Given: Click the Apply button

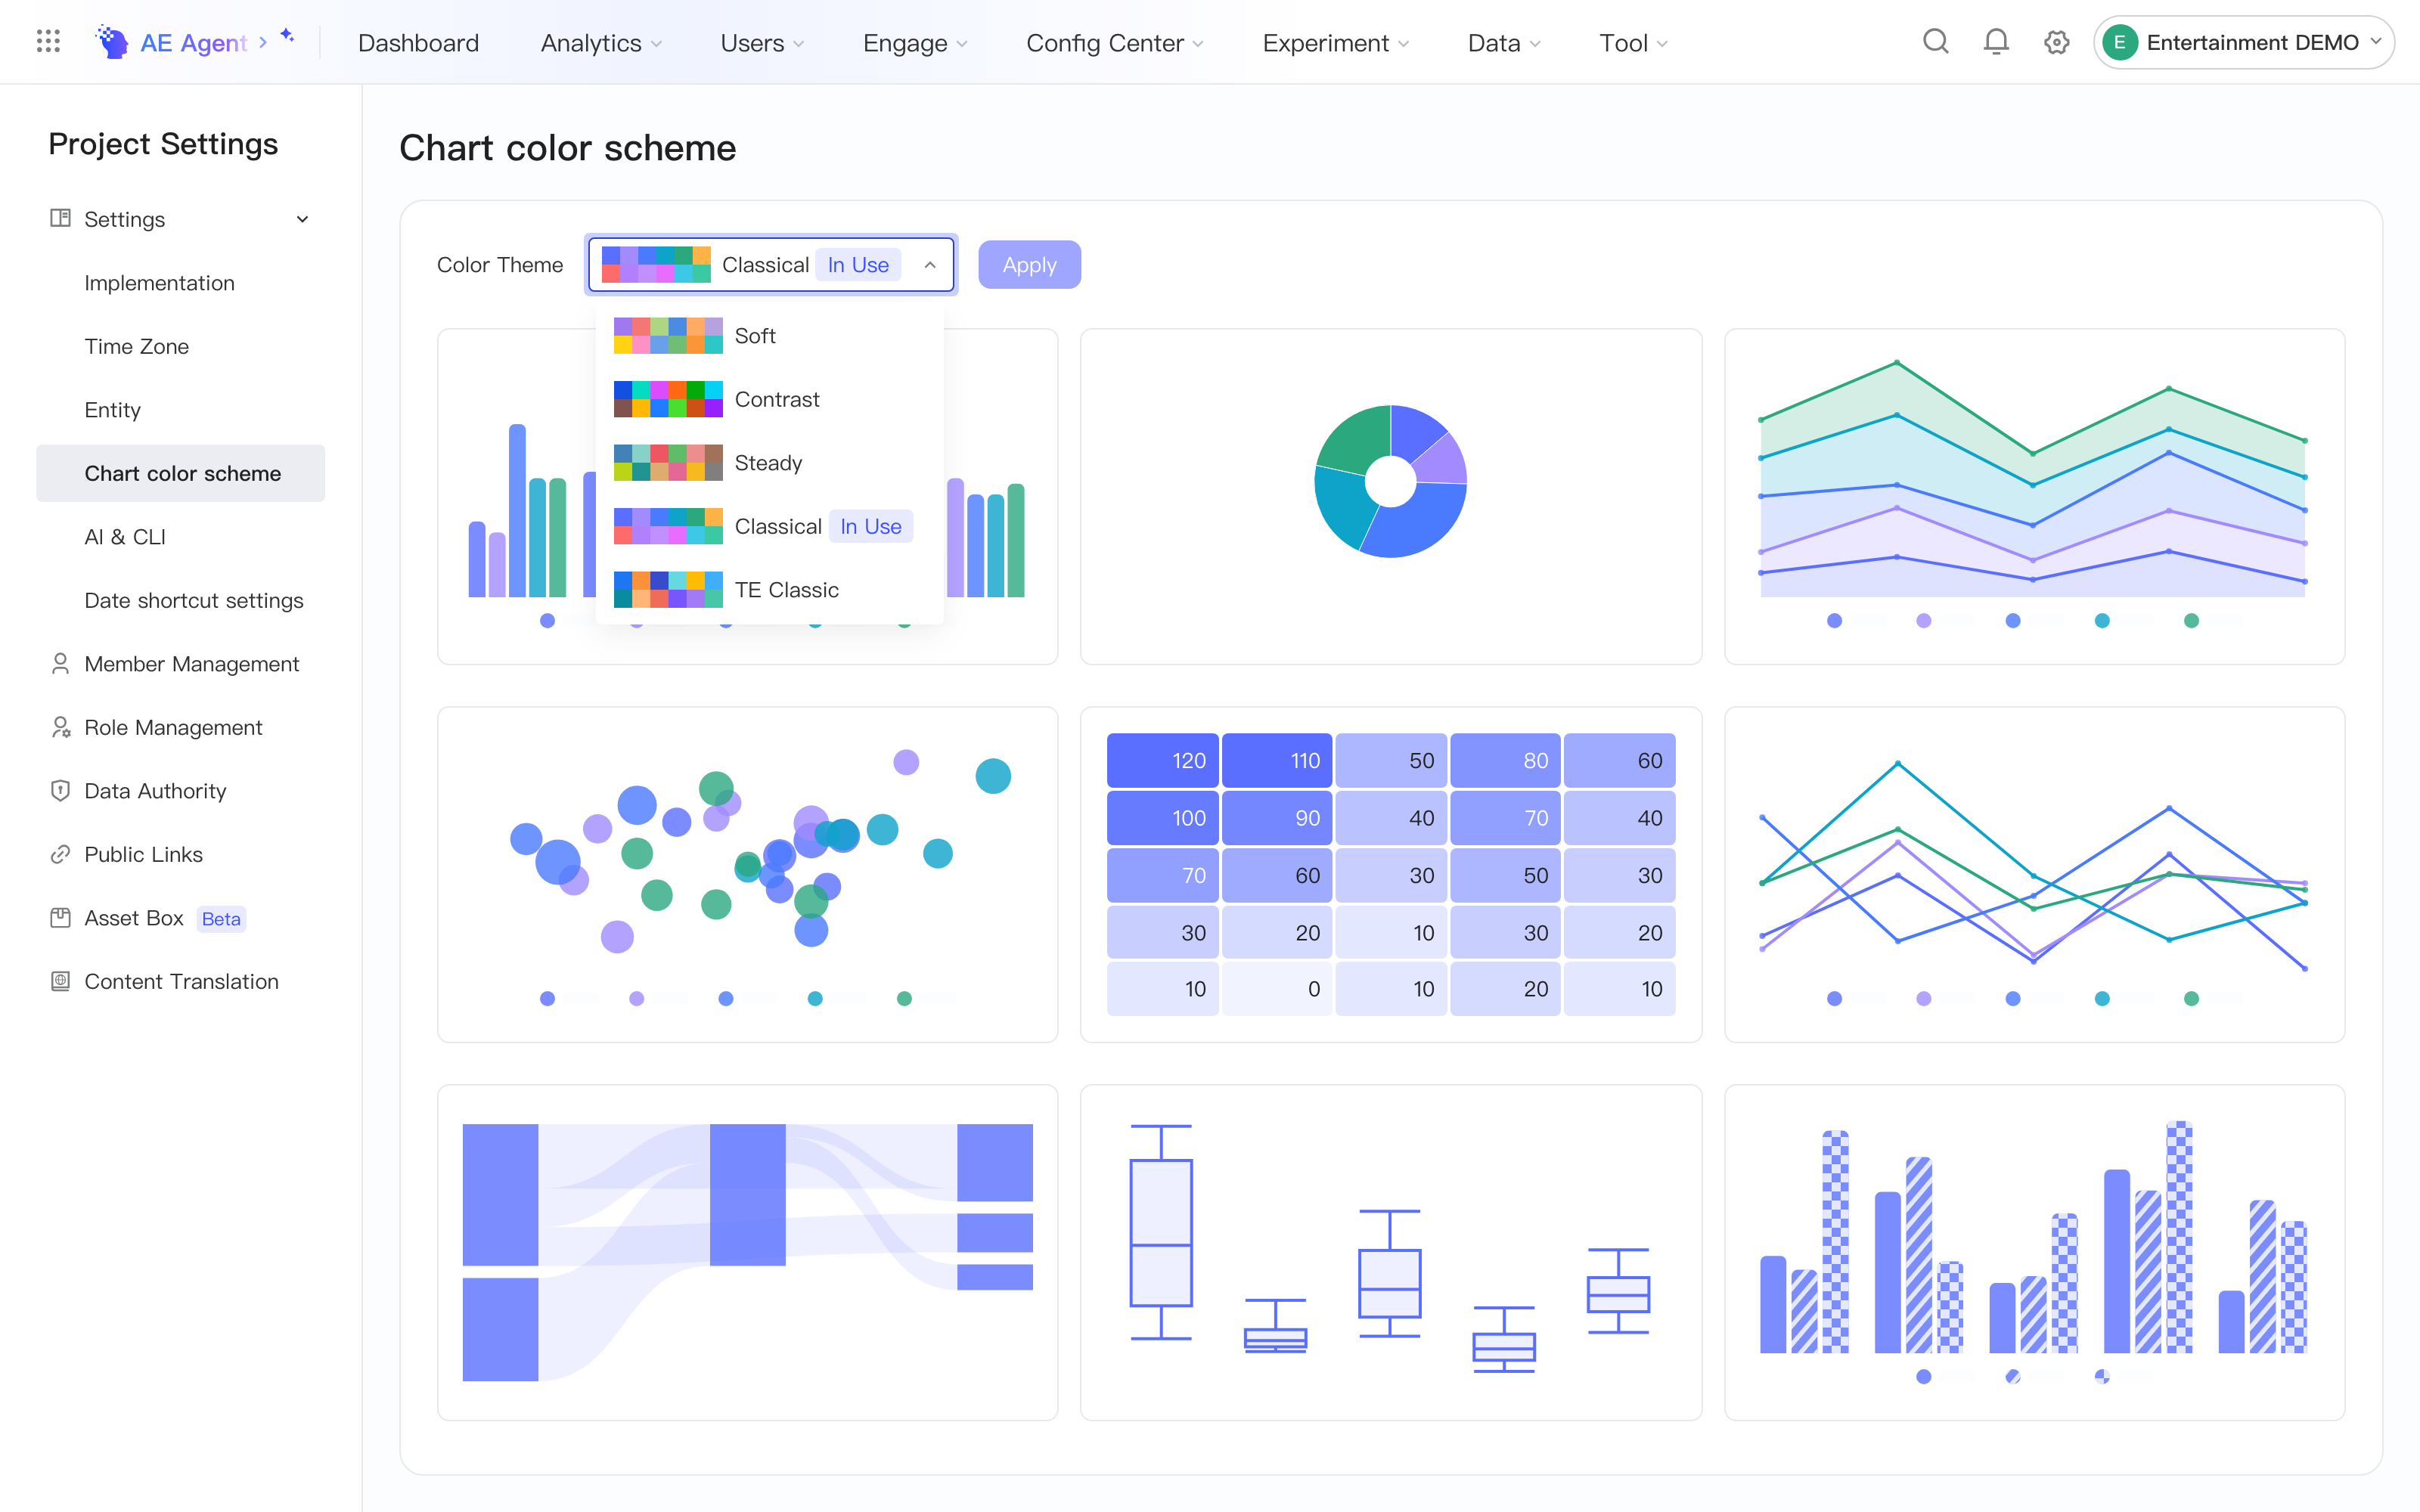Looking at the screenshot, I should click(x=1029, y=265).
